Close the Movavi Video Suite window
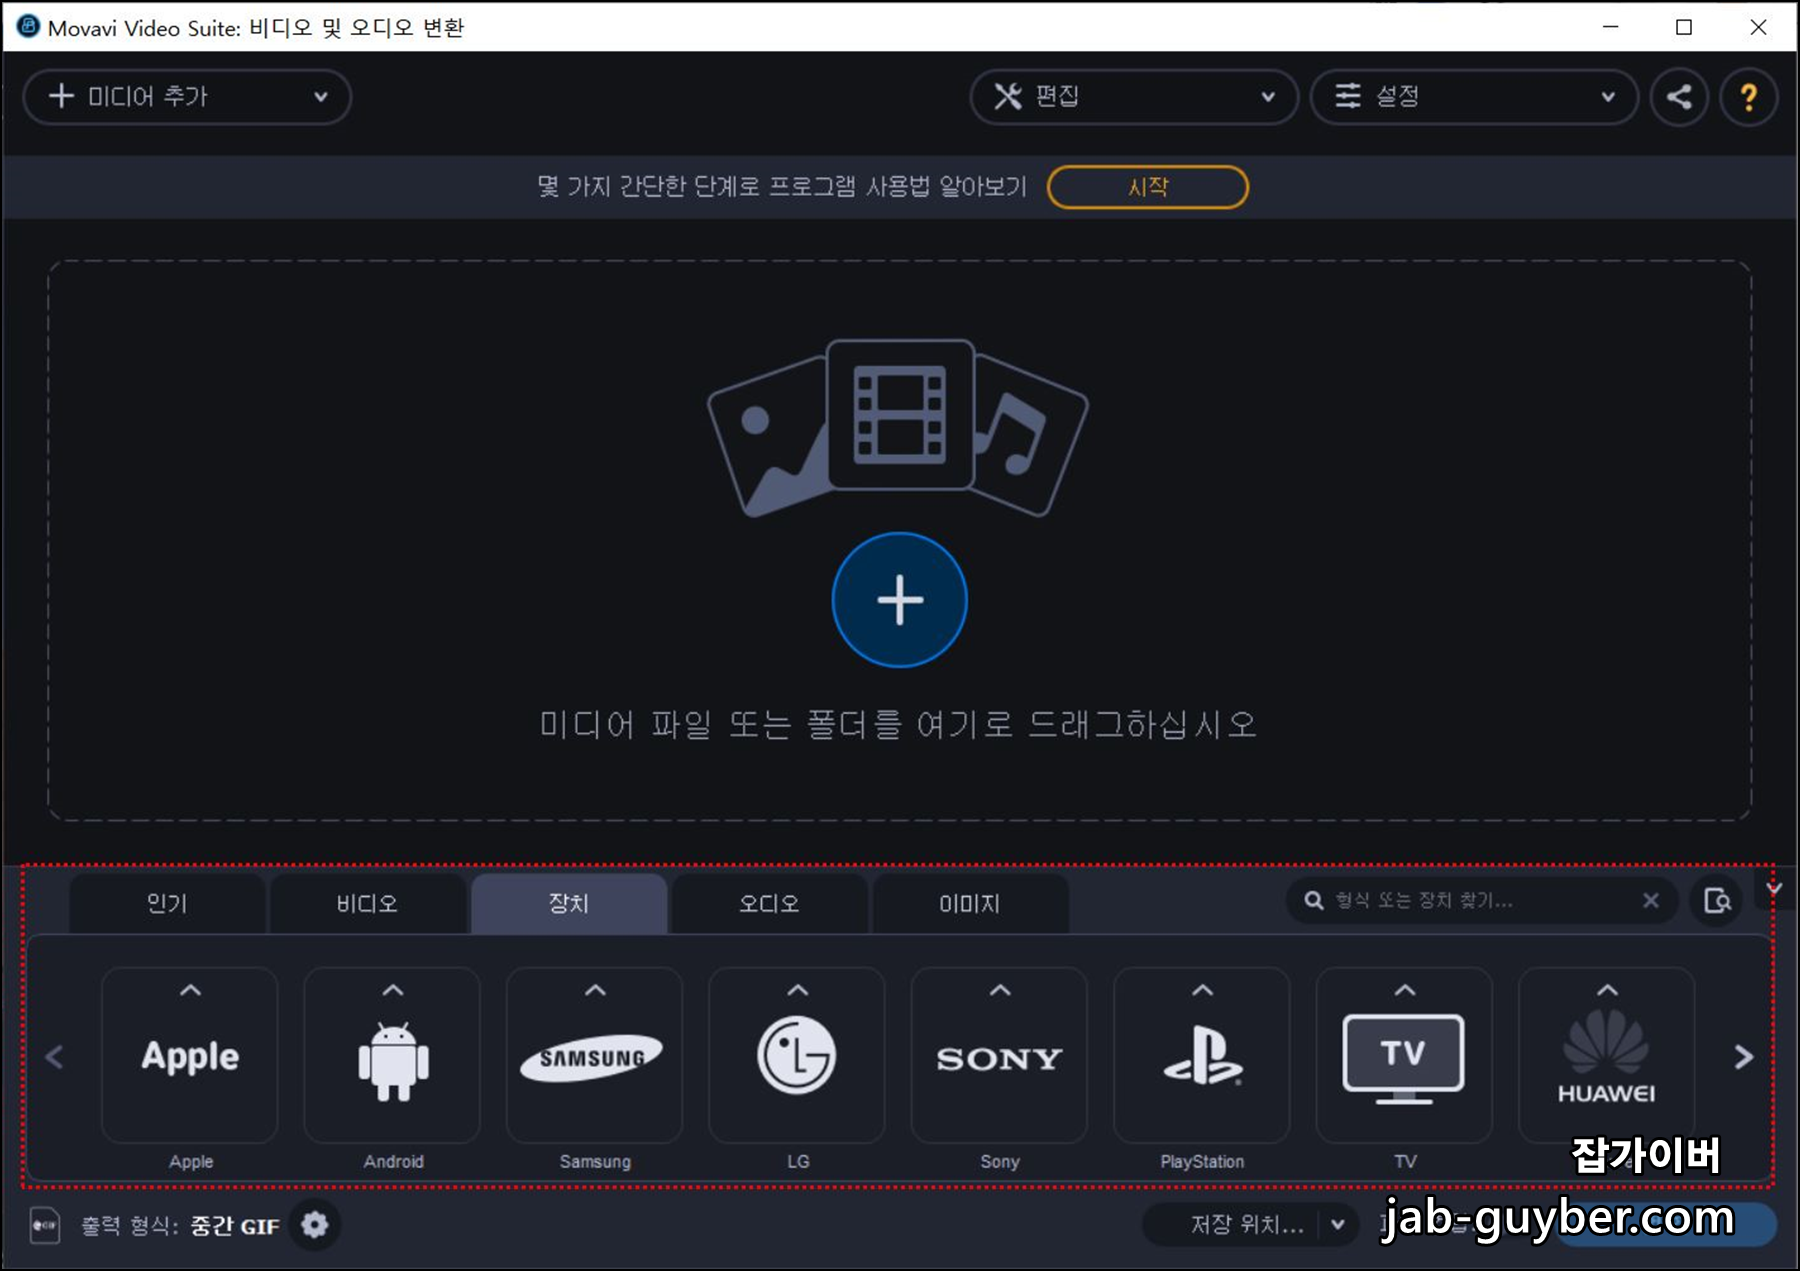The height and width of the screenshot is (1271, 1800). click(1758, 27)
